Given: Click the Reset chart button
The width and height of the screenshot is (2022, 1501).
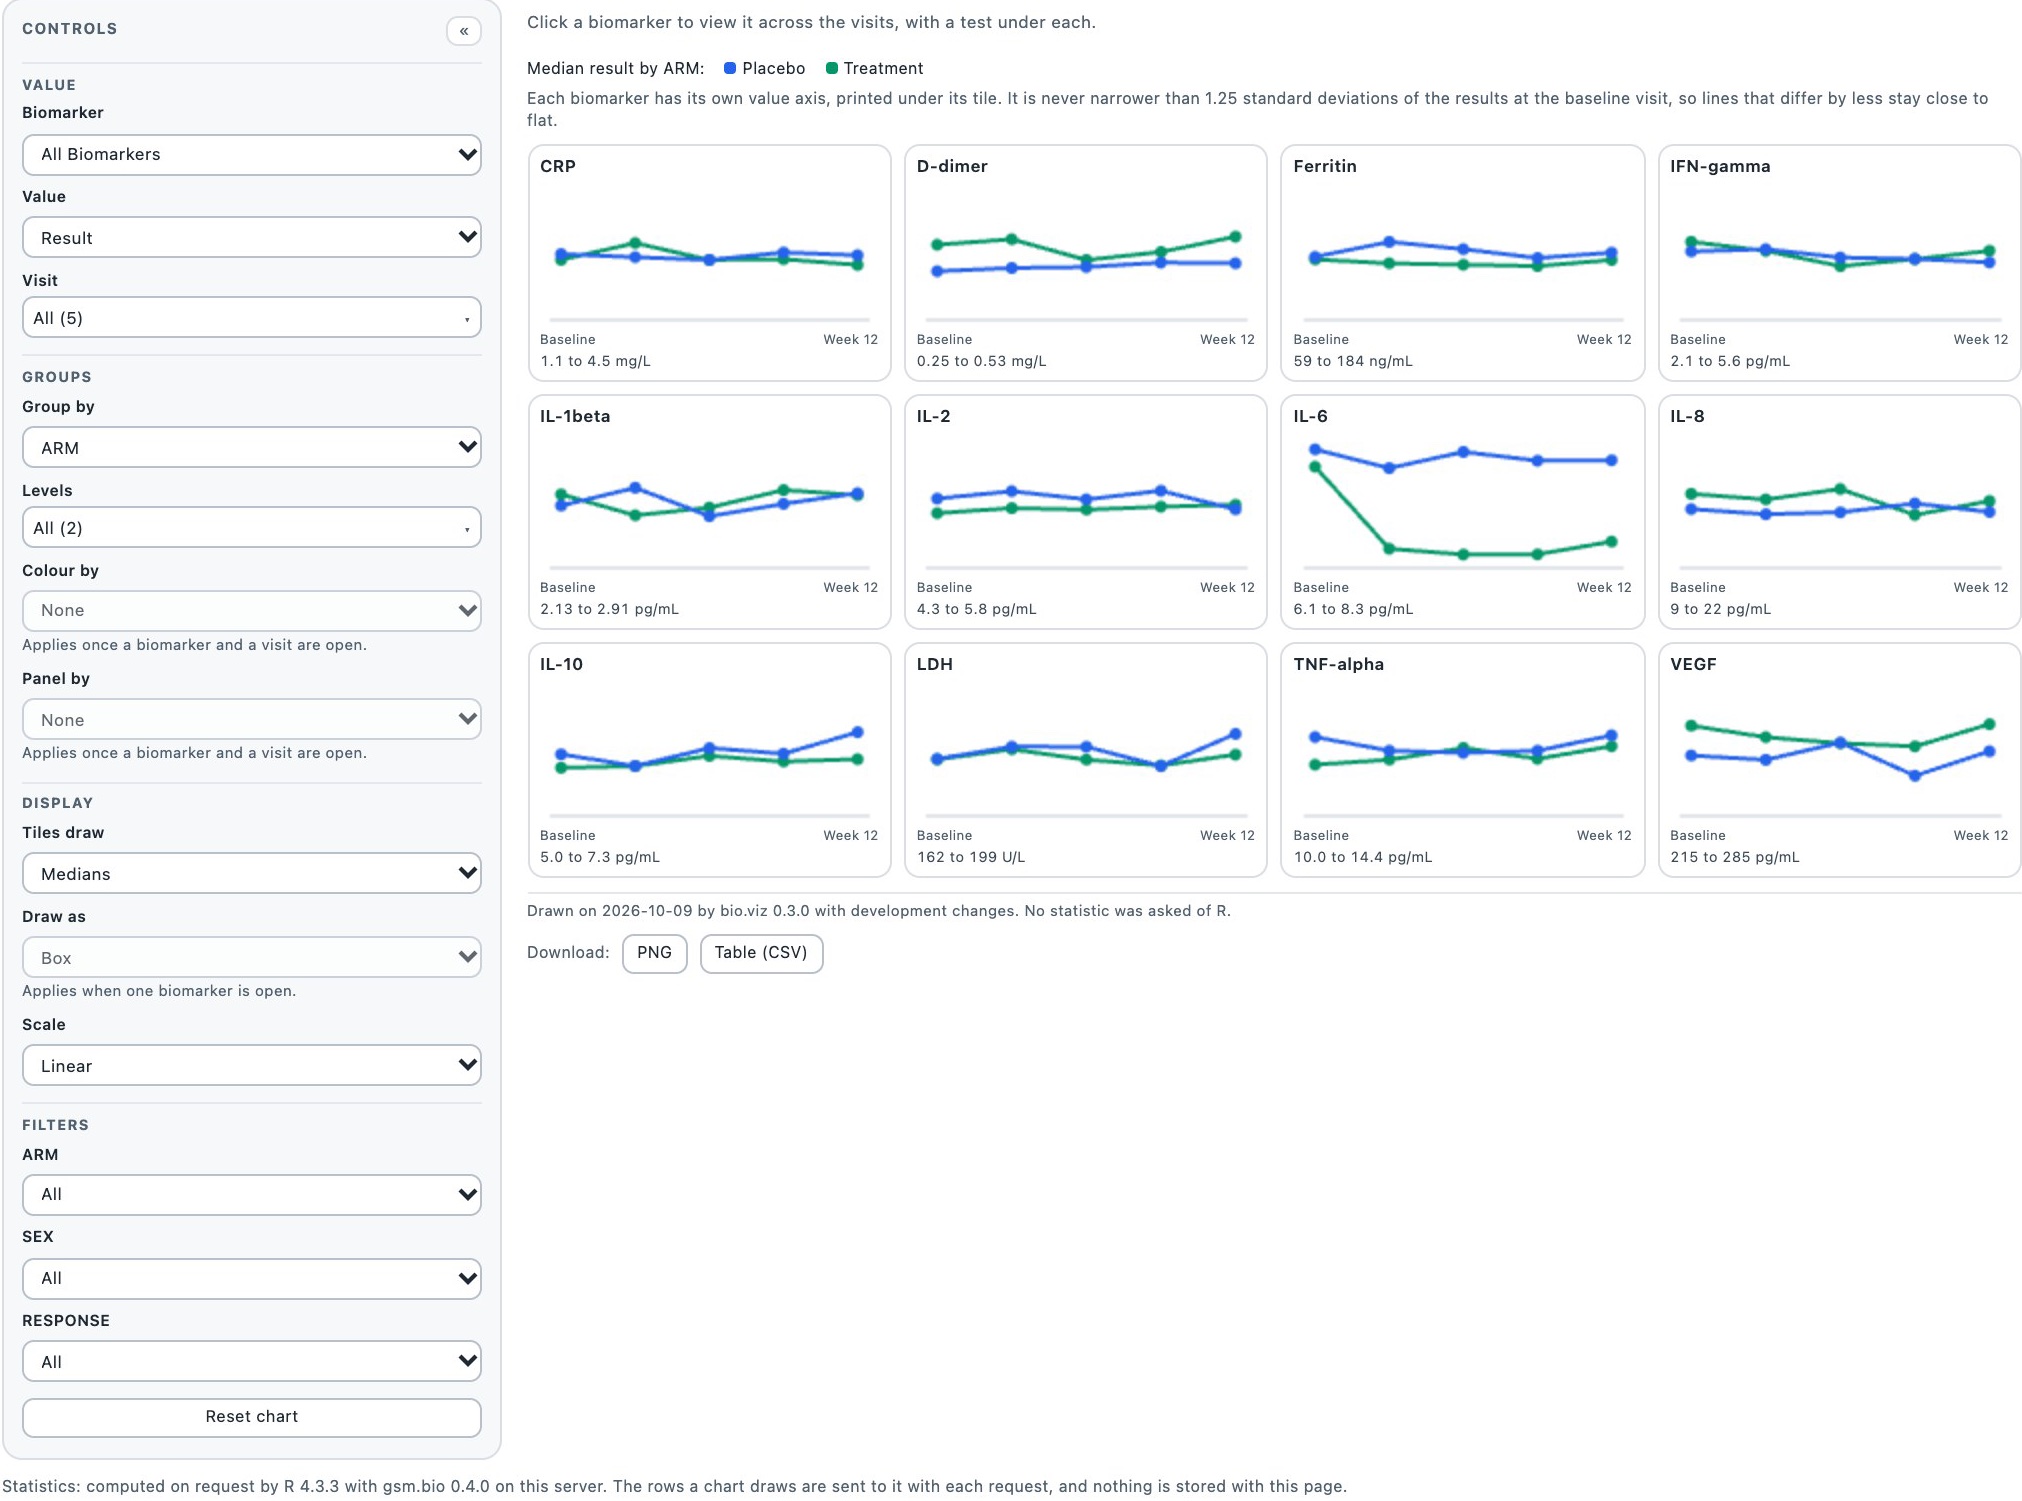Looking at the screenshot, I should point(252,1417).
